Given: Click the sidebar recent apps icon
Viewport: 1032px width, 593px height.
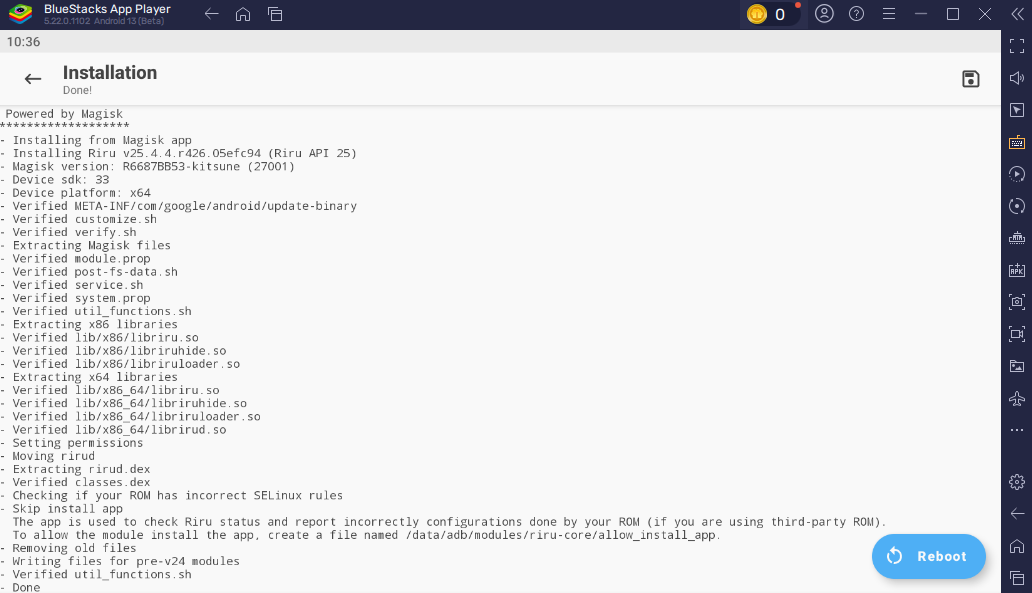Looking at the screenshot, I should coord(1017,578).
